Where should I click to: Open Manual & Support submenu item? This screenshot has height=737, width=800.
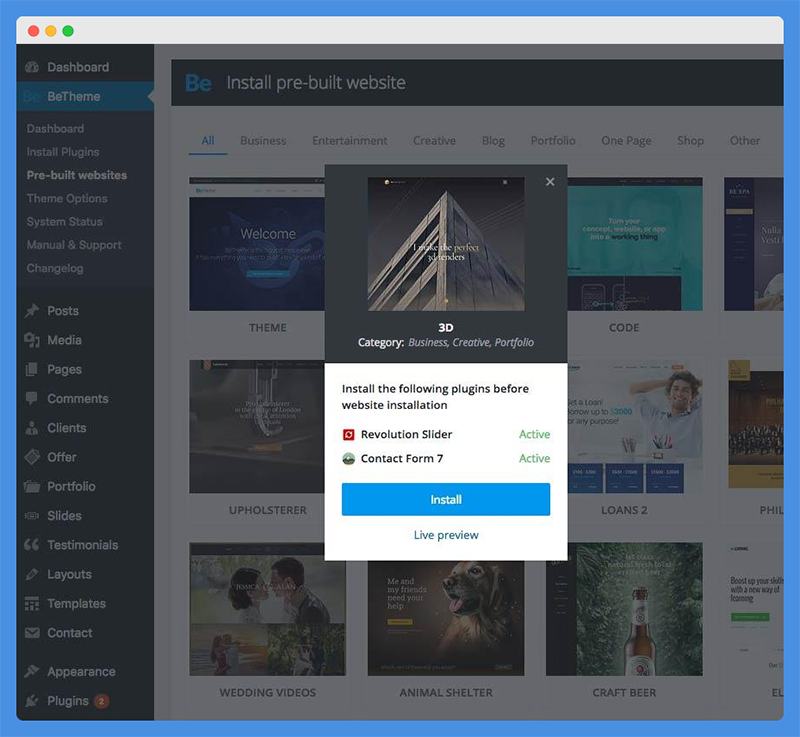point(74,245)
